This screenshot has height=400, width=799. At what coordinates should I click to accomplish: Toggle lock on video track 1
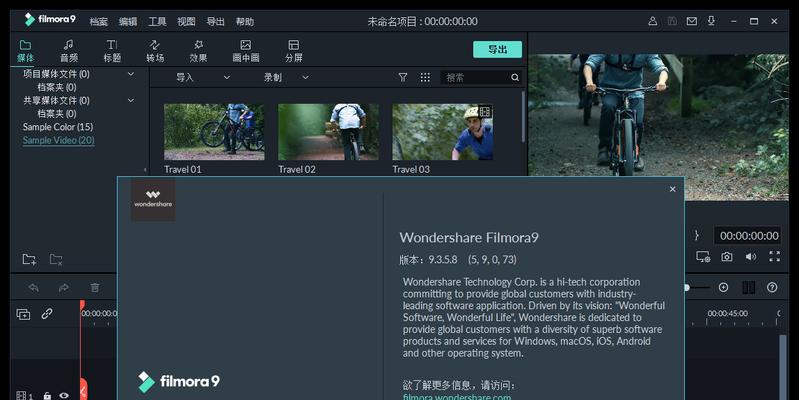pos(47,395)
